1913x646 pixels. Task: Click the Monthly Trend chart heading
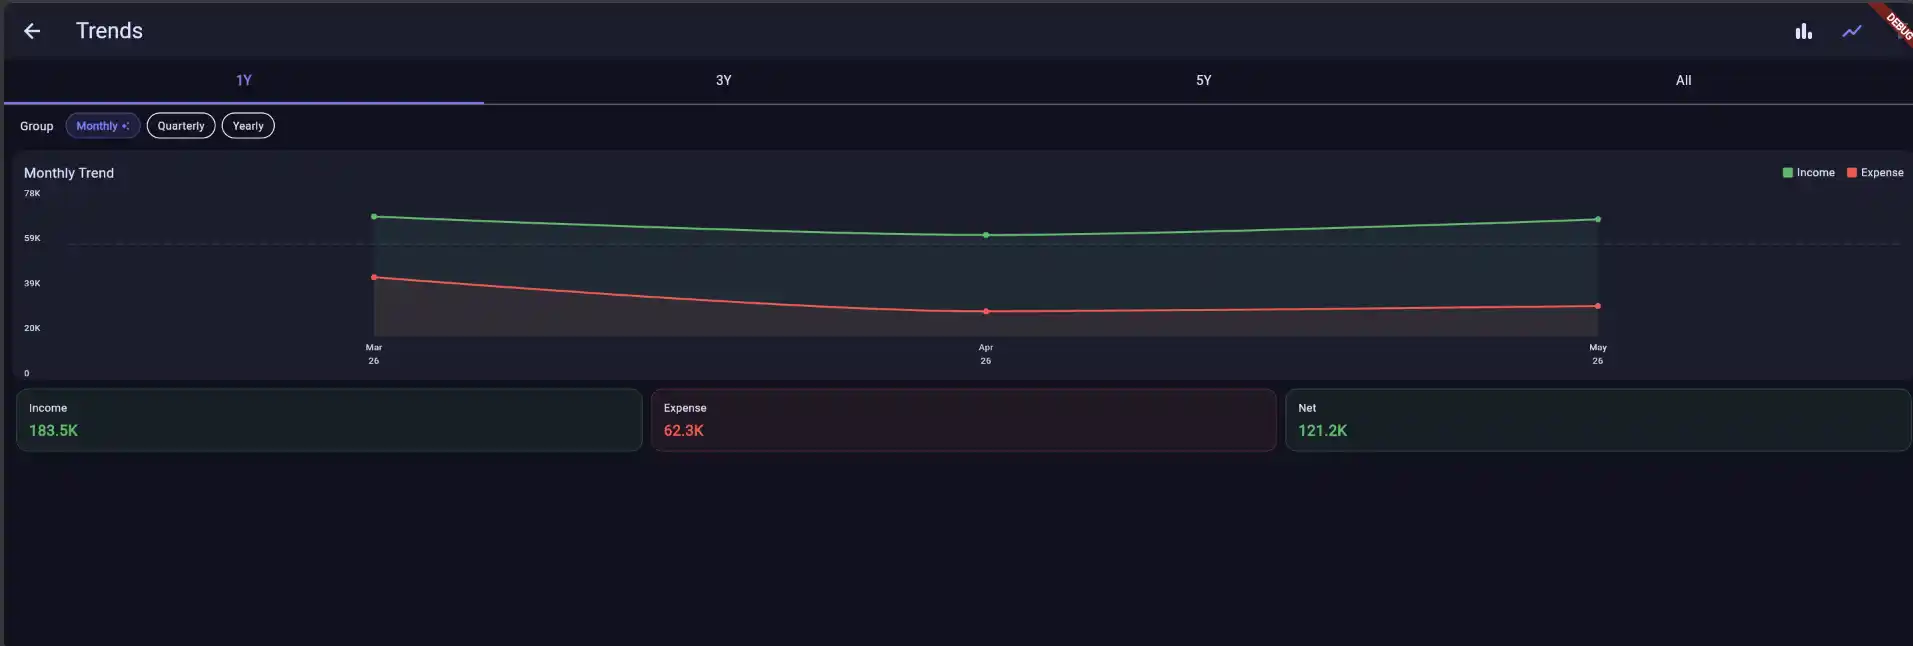click(x=69, y=173)
